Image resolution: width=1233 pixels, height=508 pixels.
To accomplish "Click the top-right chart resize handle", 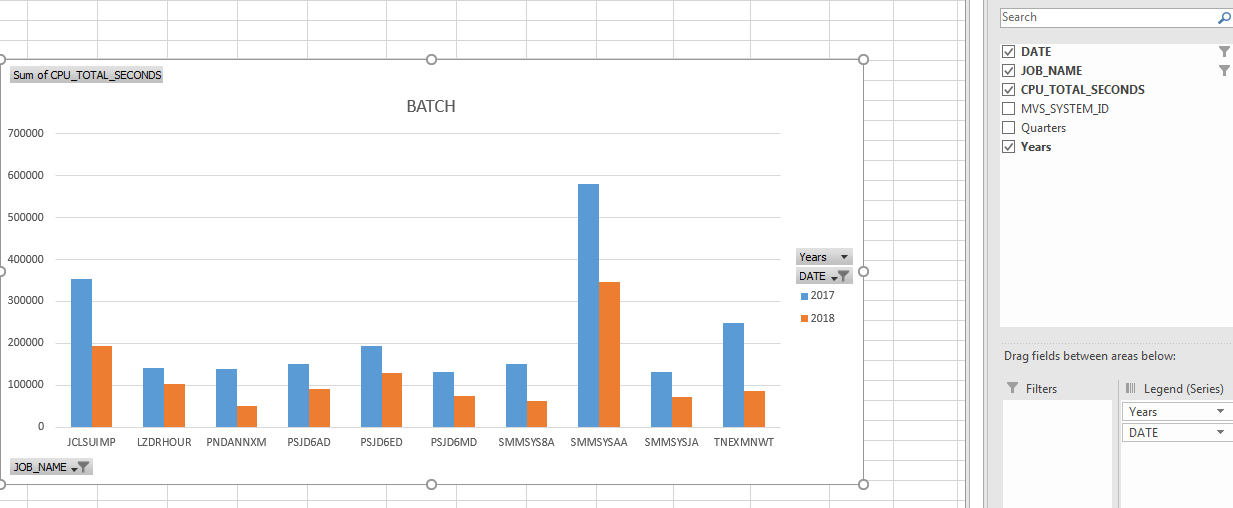I will [864, 60].
